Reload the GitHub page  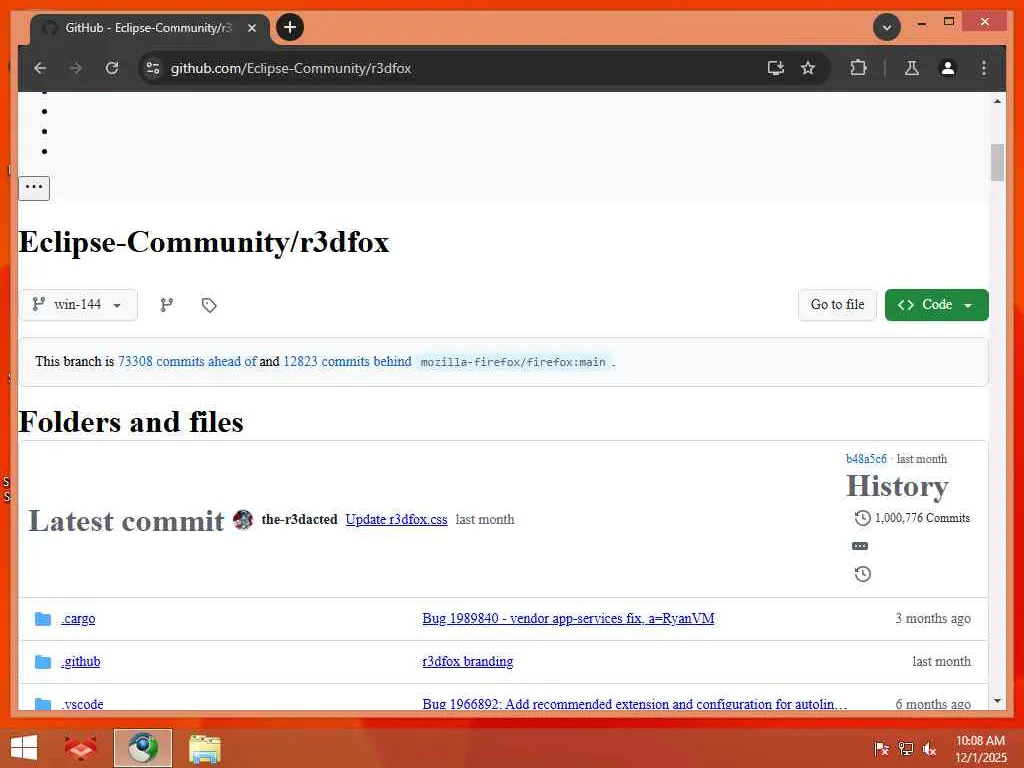112,68
